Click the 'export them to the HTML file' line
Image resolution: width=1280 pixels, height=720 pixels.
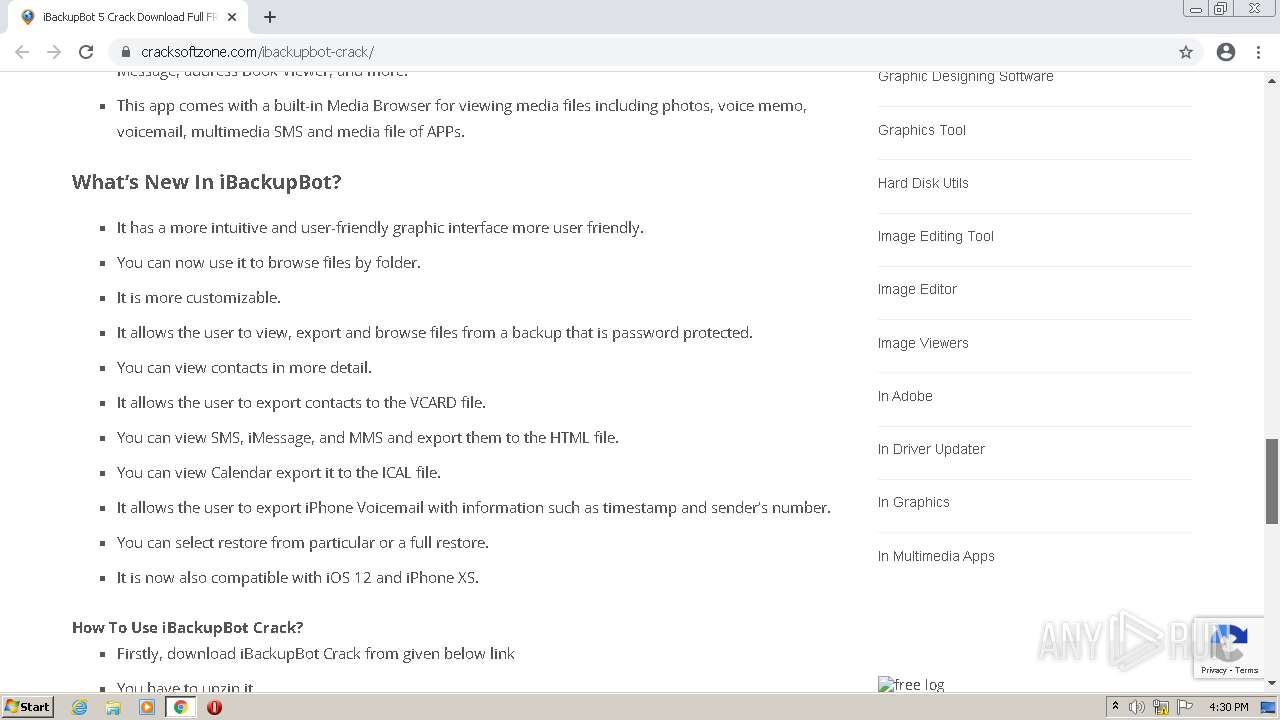coord(367,437)
